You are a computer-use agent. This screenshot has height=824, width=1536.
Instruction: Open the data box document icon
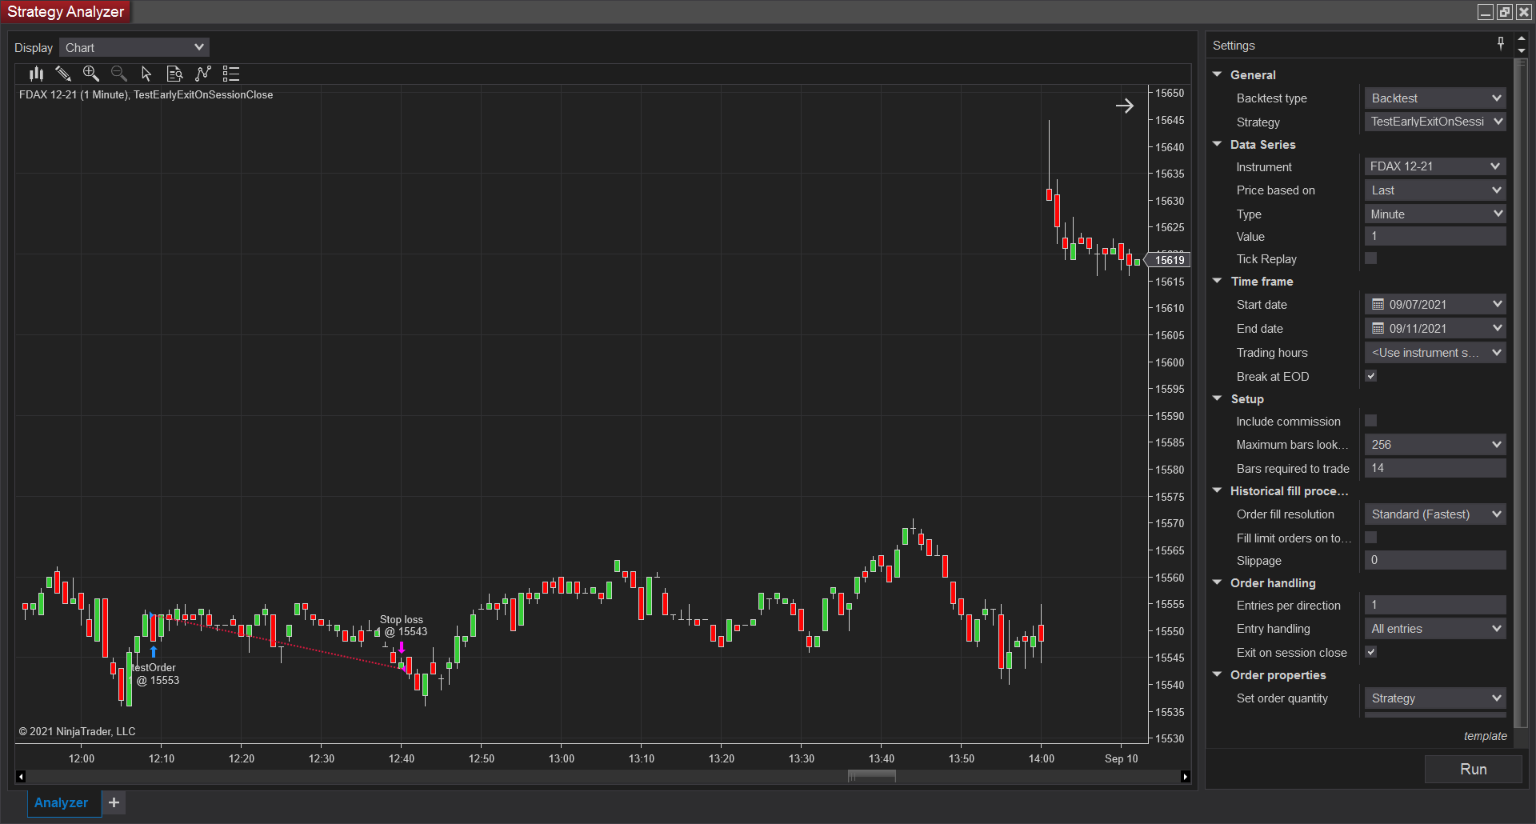tap(174, 73)
